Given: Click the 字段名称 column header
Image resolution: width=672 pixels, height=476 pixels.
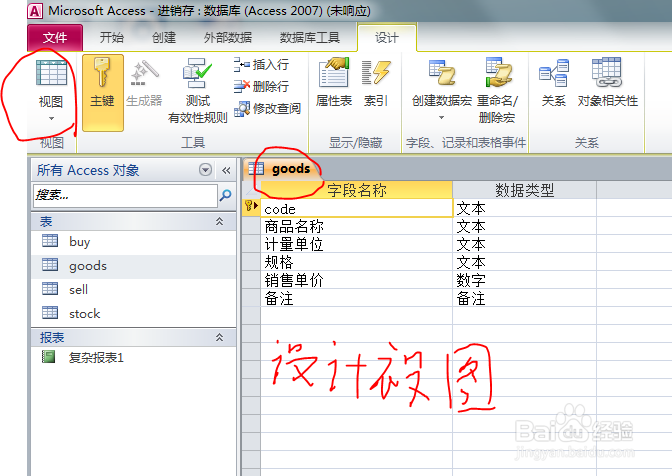Looking at the screenshot, I should pos(356,190).
